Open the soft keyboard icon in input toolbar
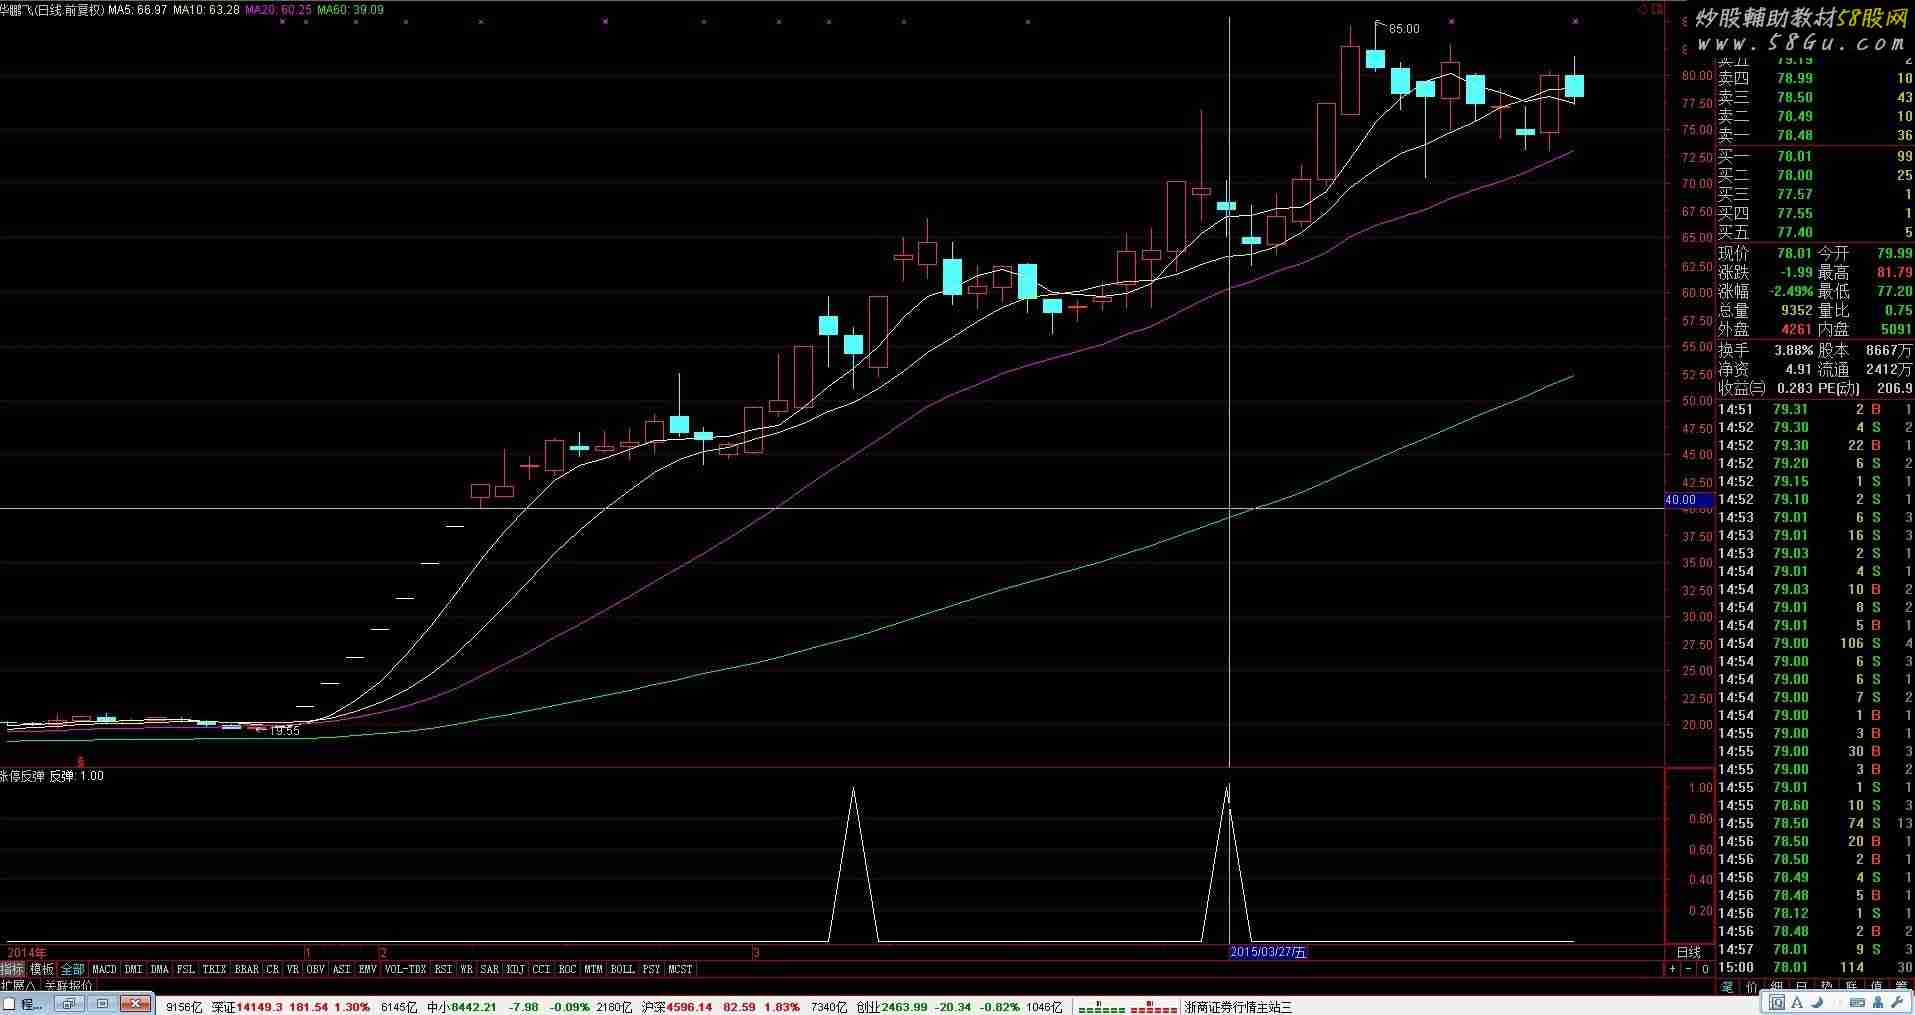 click(x=1857, y=1002)
